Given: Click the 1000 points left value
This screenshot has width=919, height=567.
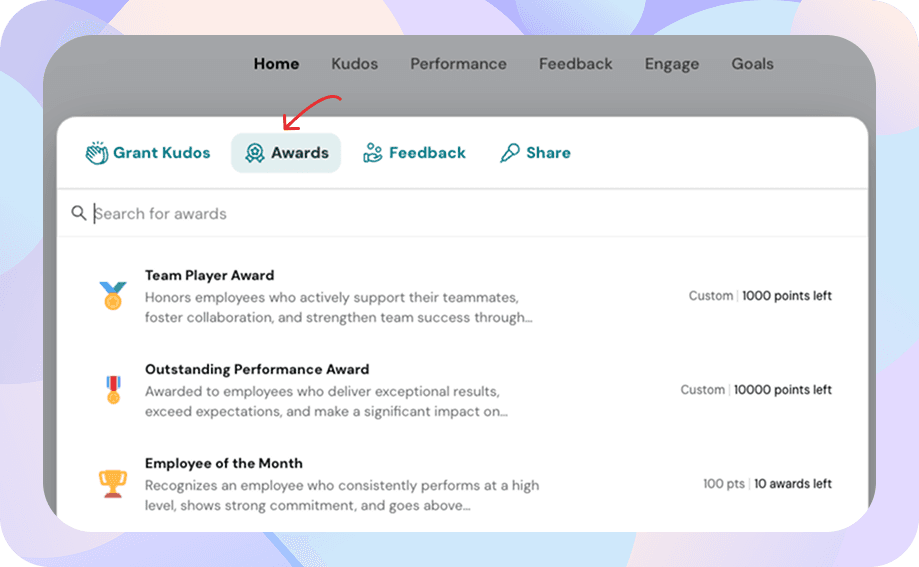Looking at the screenshot, I should (x=787, y=296).
